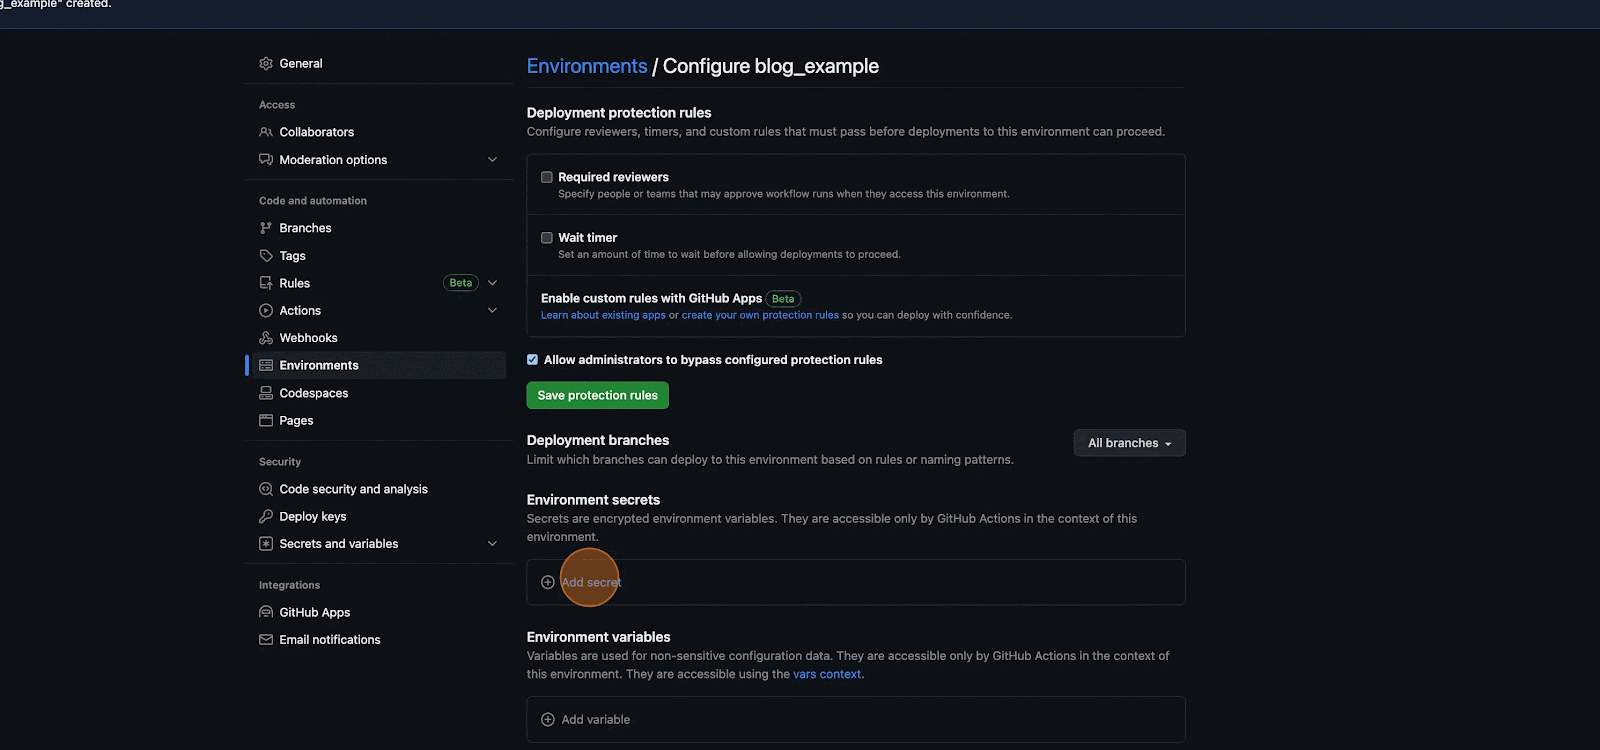Image resolution: width=1600 pixels, height=750 pixels.
Task: Expand the Moderation options chevron
Action: coord(492,160)
